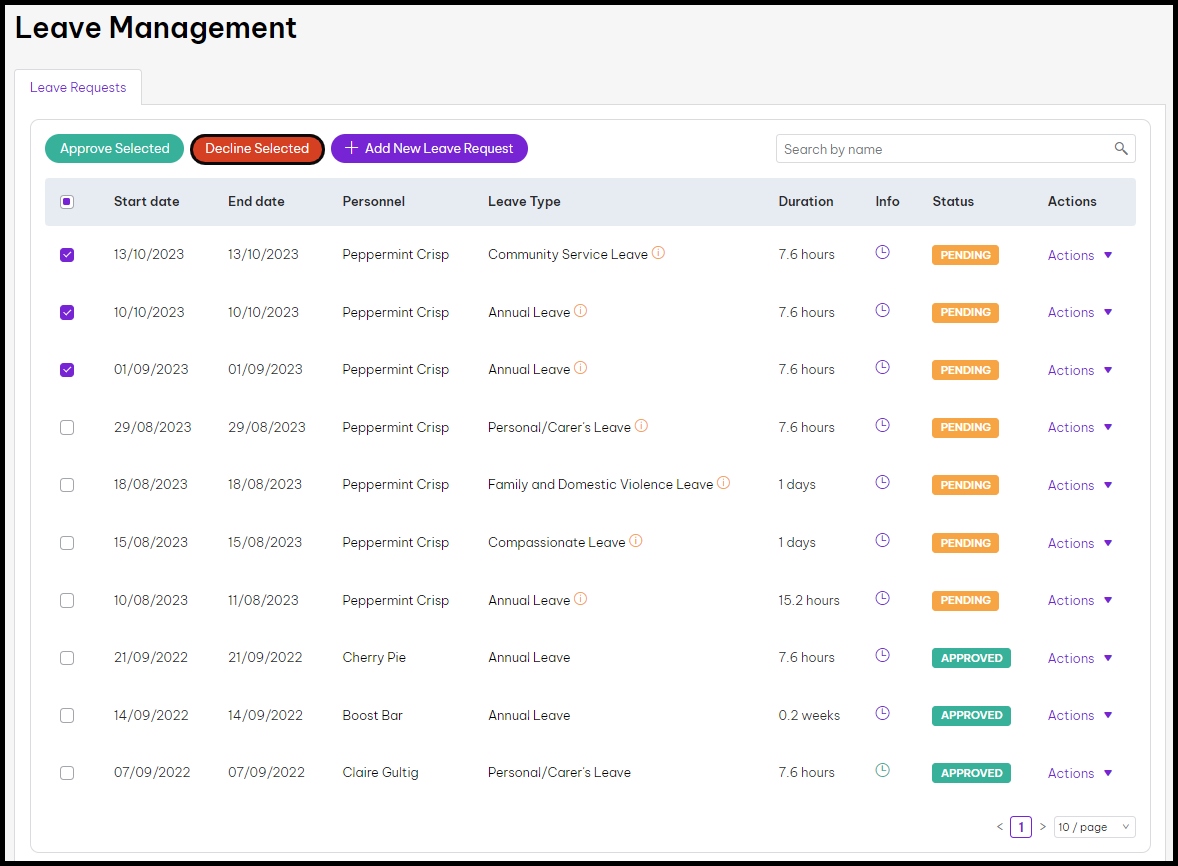Tick the checkbox for Cherry Pie's leave
This screenshot has height=866, width=1178.
point(67,658)
